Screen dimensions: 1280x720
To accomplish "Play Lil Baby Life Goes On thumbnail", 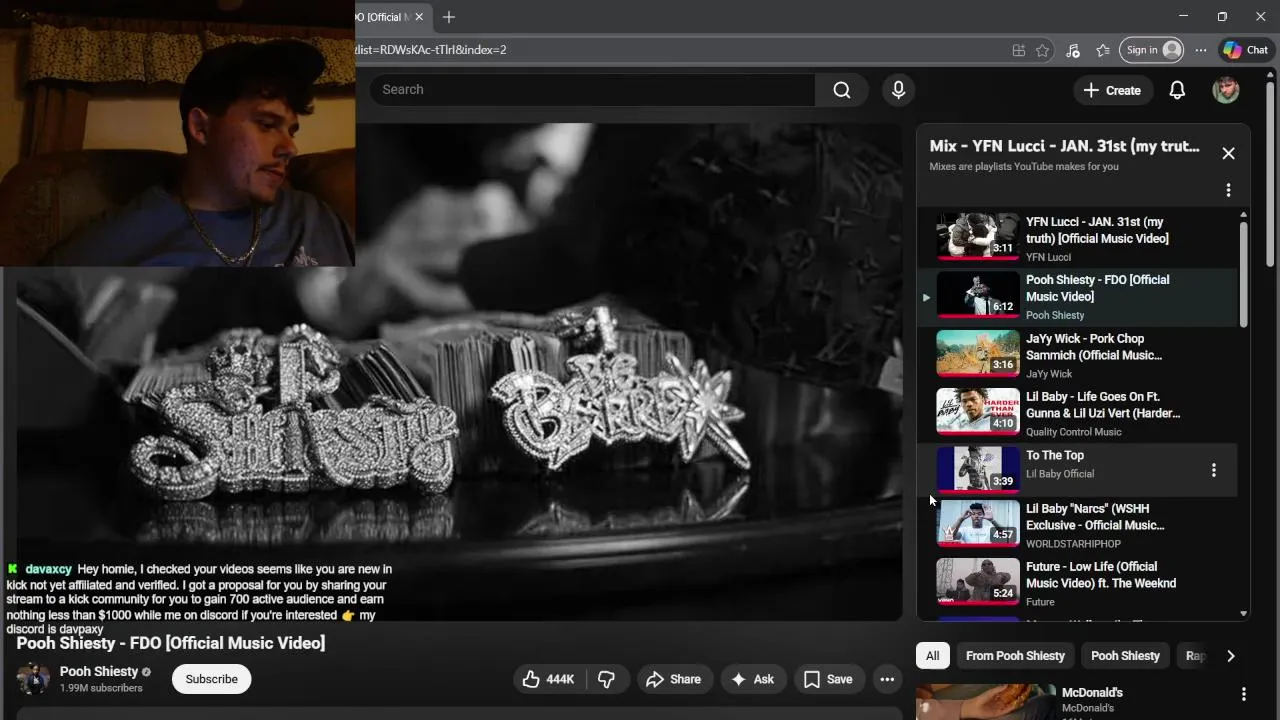I will [x=978, y=412].
